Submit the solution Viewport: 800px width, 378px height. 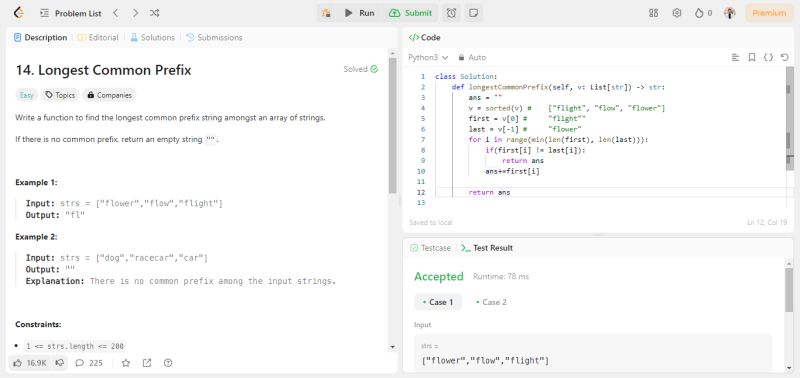(x=410, y=13)
